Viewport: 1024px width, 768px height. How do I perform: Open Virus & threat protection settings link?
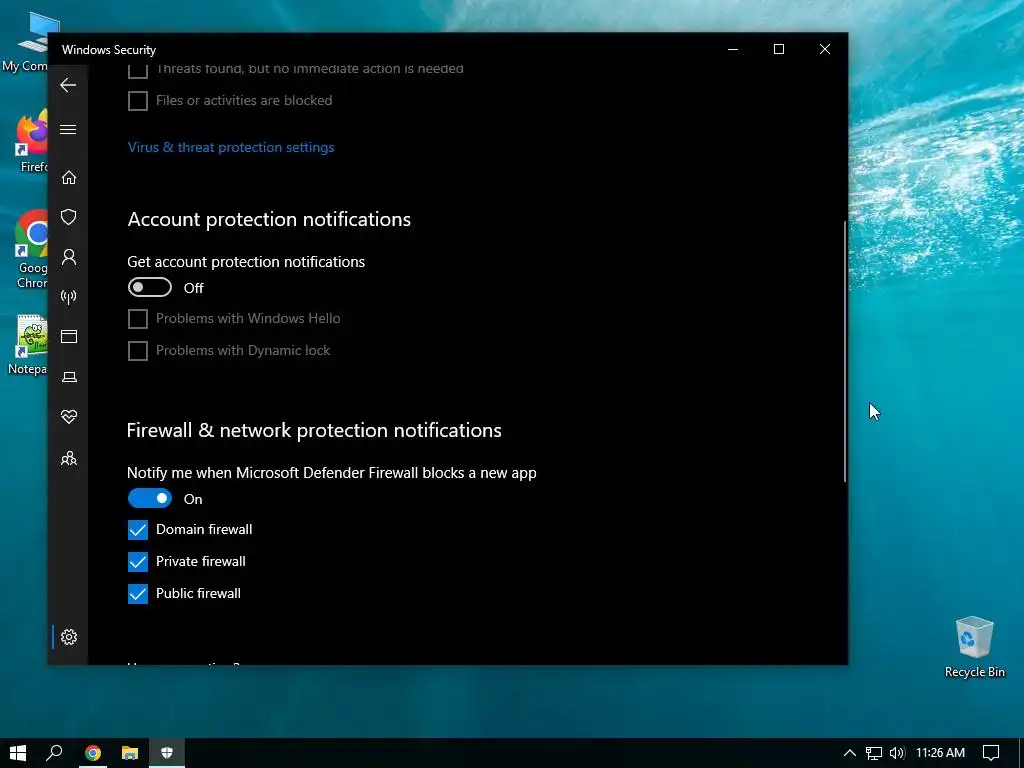point(231,148)
